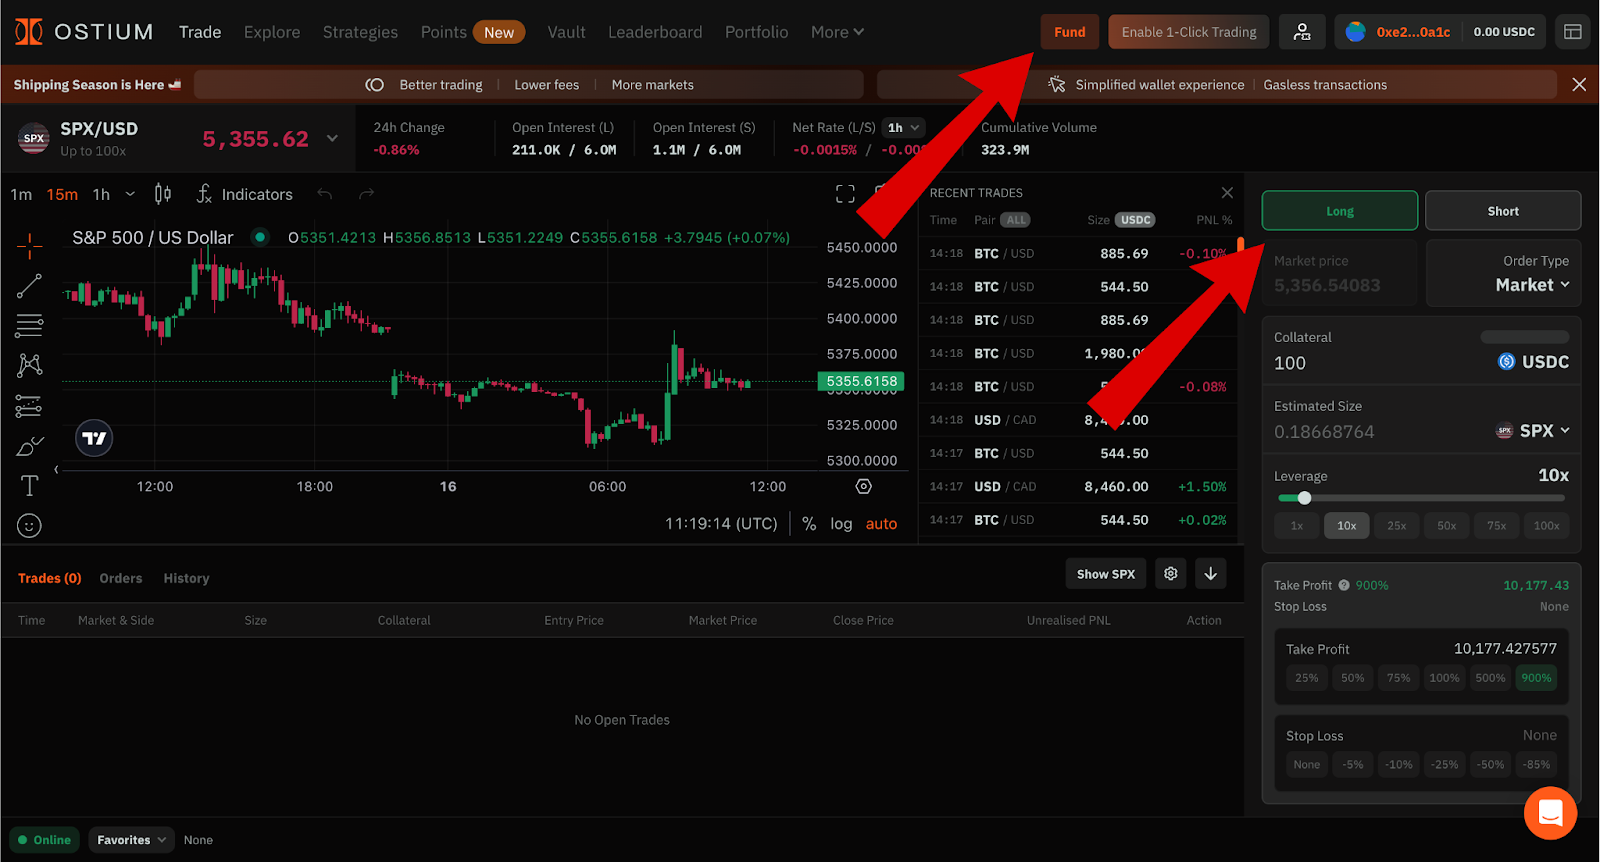Select 1m chart interval
The image size is (1600, 862).
pos(21,194)
